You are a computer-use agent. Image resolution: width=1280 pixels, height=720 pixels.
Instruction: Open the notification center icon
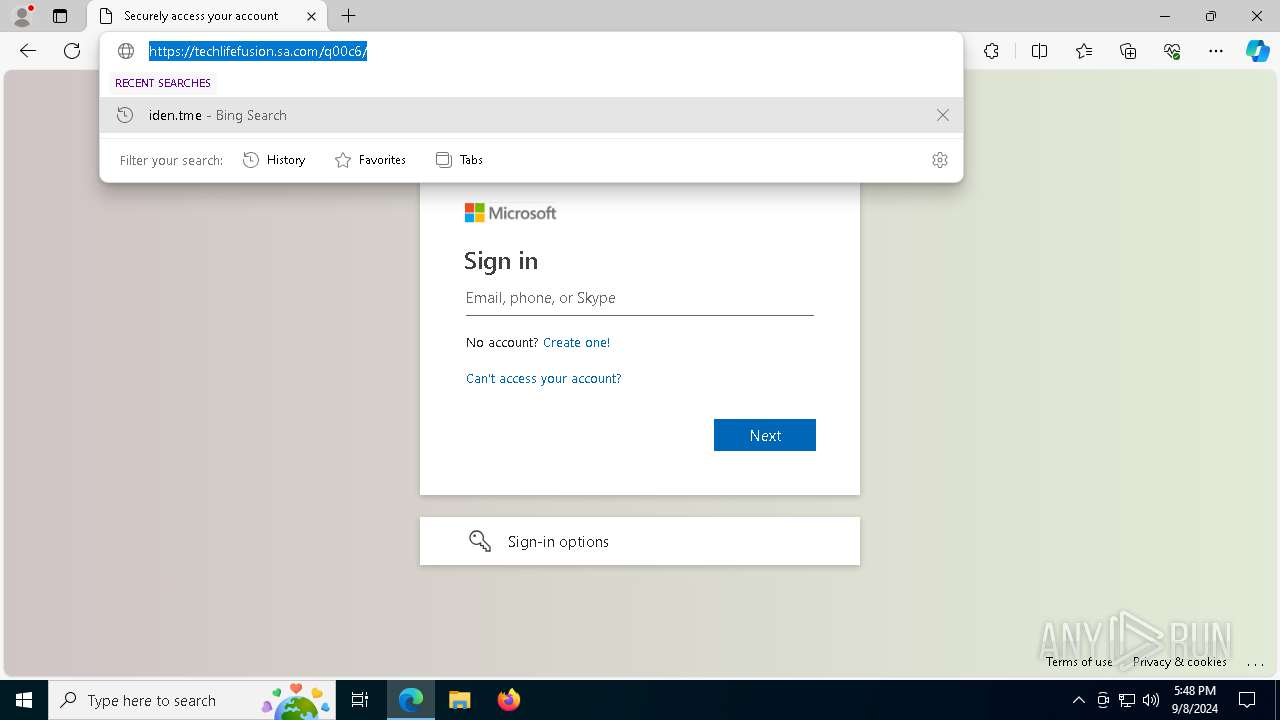tap(1247, 700)
